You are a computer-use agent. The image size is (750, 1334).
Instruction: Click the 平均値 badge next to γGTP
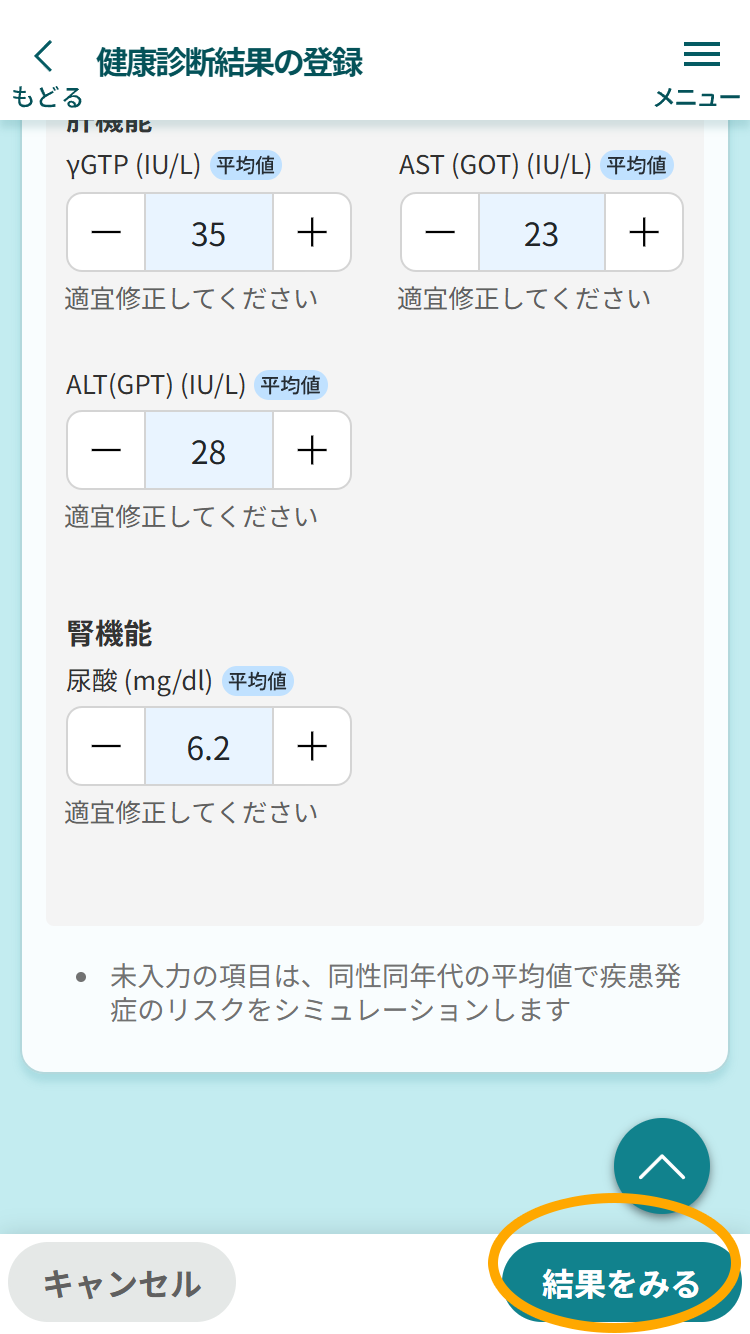click(x=246, y=165)
